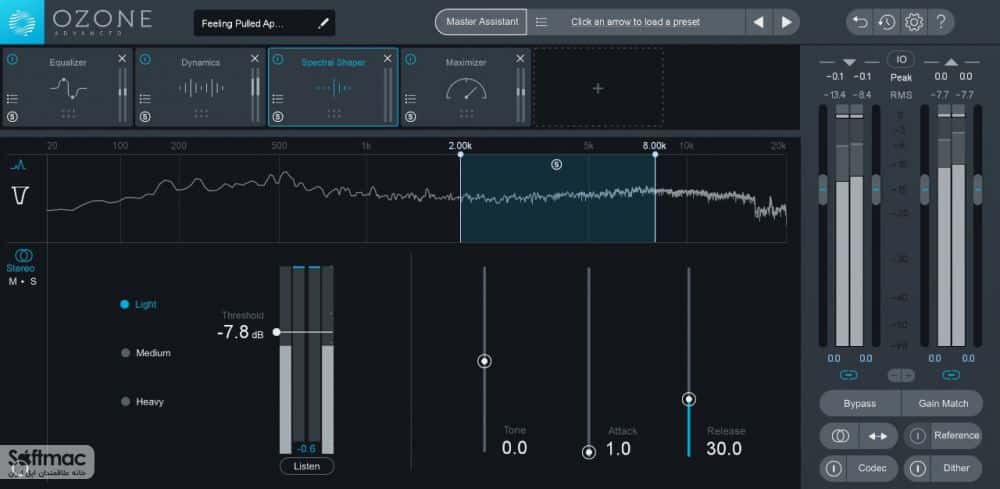1000x489 pixels.
Task: Solo the Dynamics module
Action: point(145,117)
